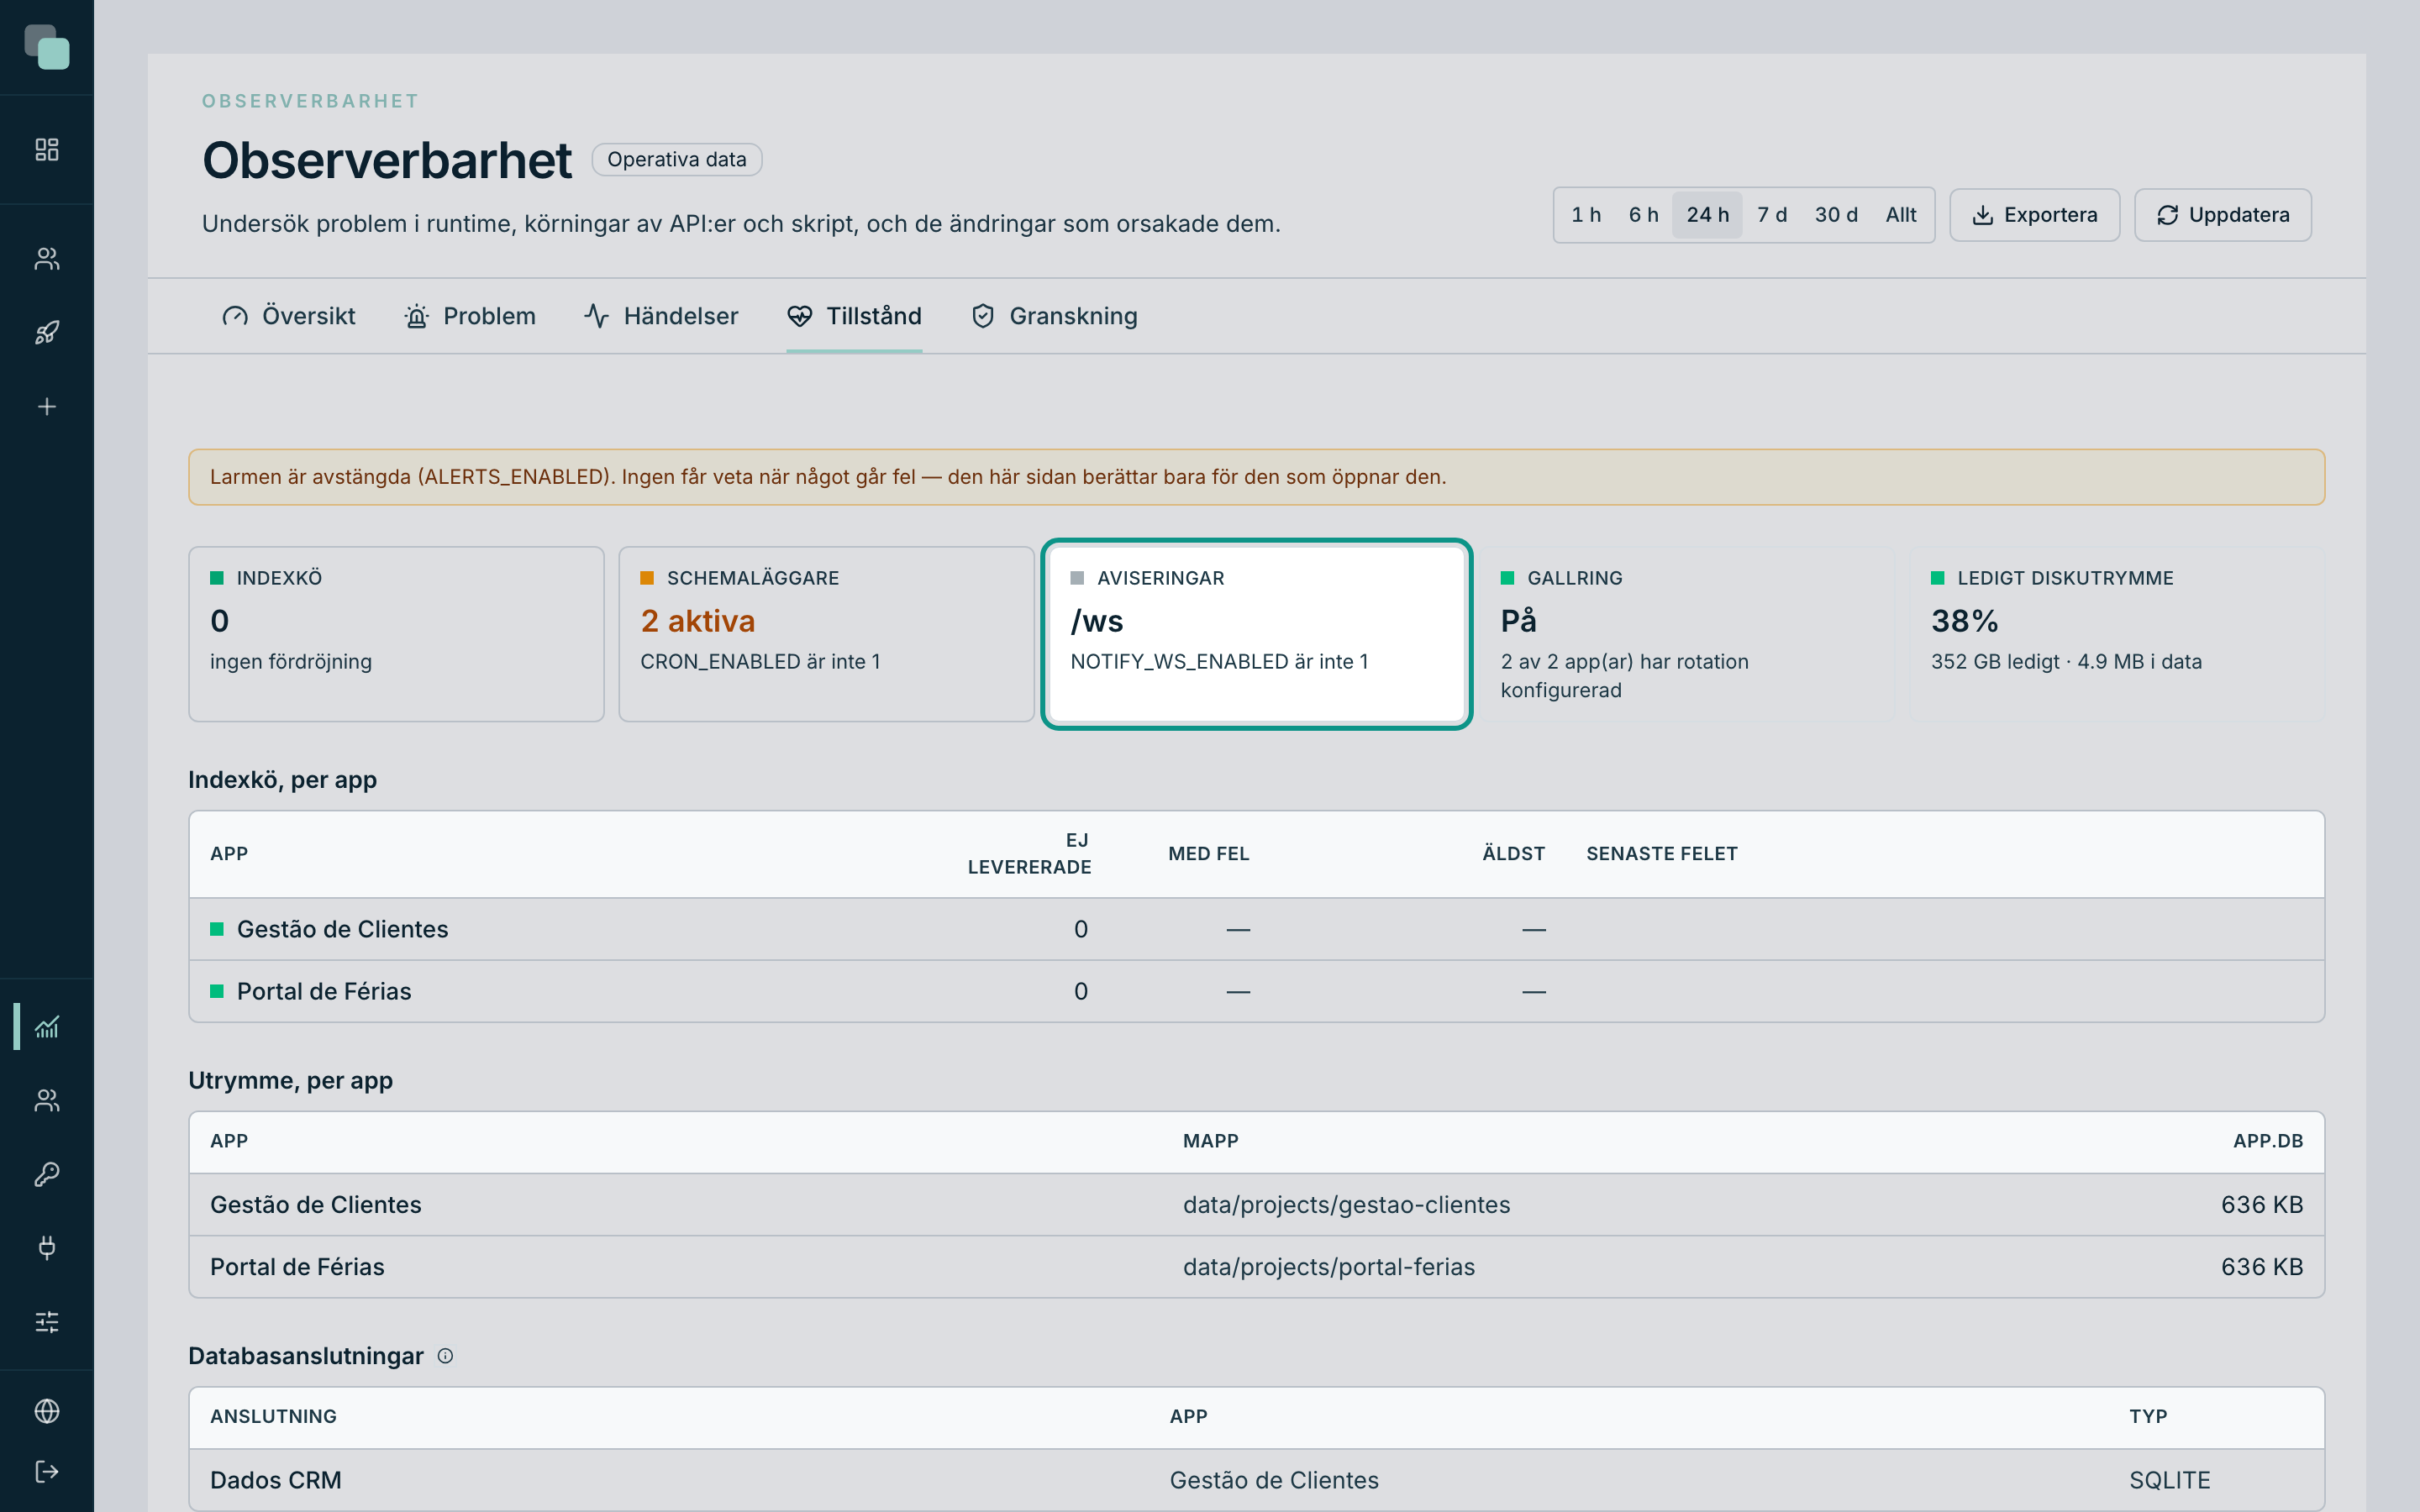The image size is (2420, 1512).
Task: Click the plus icon in sidebar
Action: tap(47, 407)
